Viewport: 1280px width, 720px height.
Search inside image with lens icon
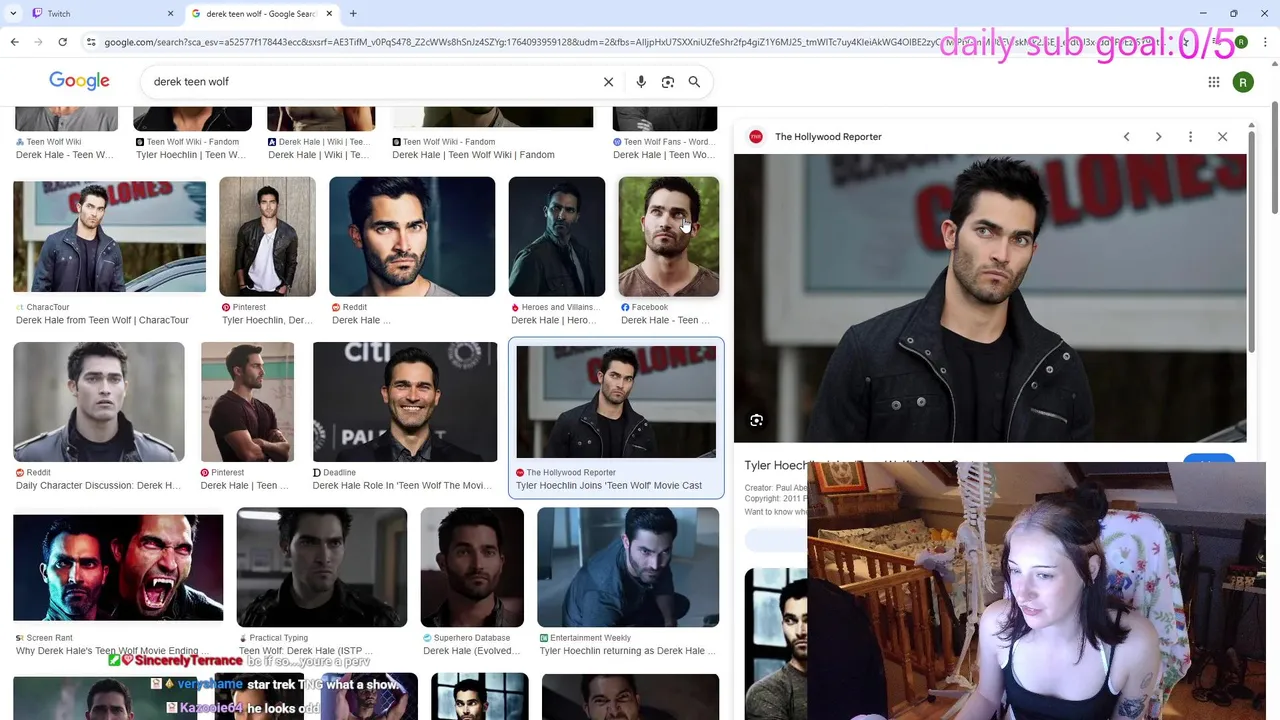pyautogui.click(x=756, y=421)
